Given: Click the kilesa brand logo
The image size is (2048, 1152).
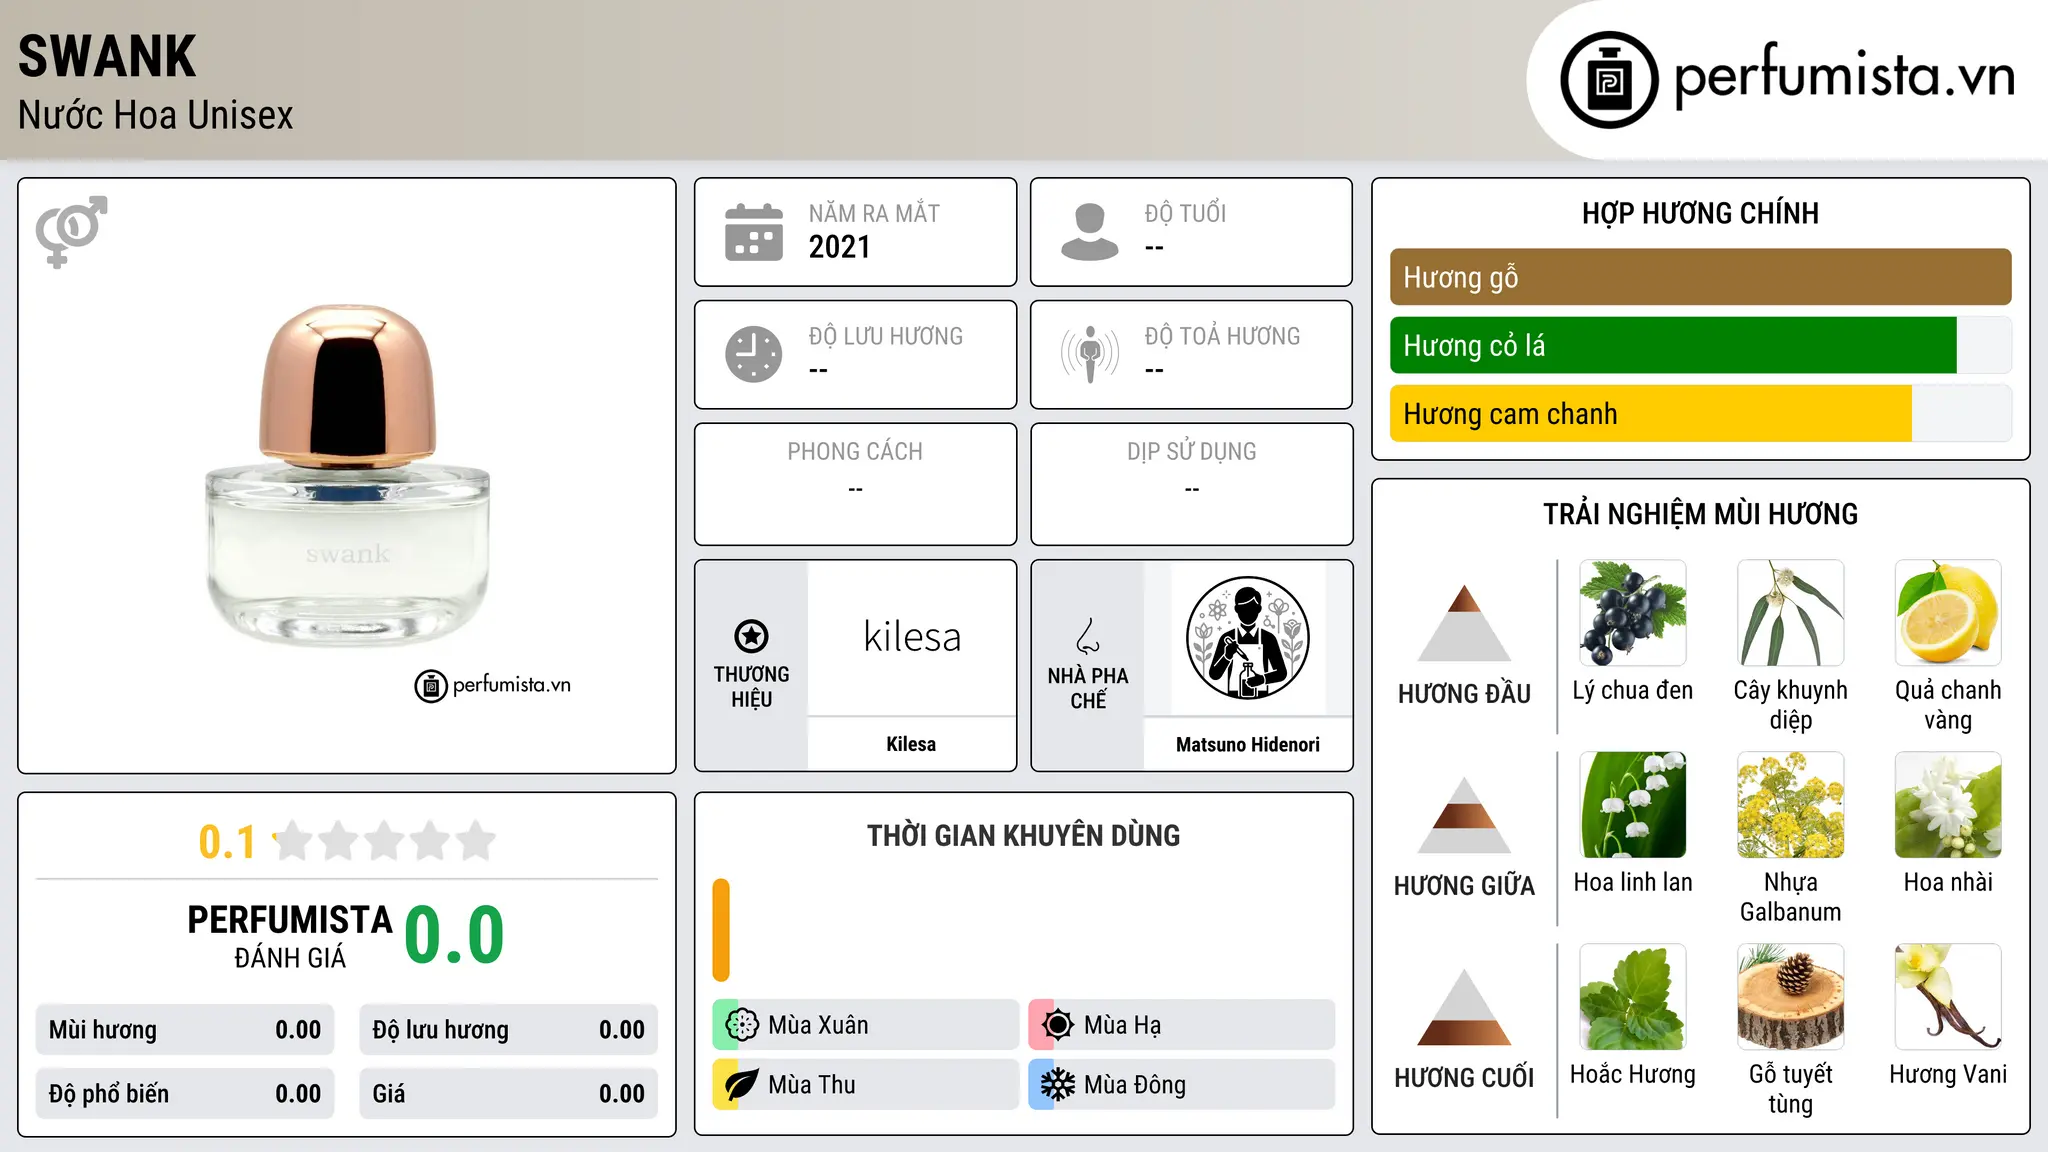Looking at the screenshot, I should pos(912,637).
